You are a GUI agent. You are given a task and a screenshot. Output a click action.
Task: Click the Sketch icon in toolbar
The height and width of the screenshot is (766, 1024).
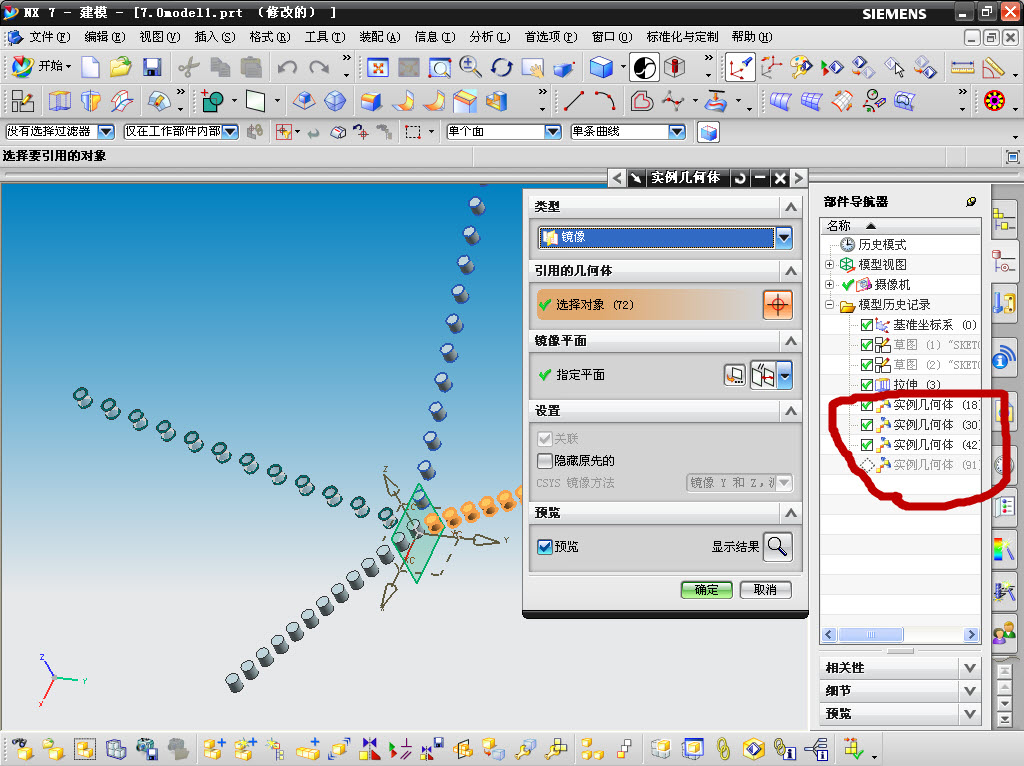pos(23,101)
